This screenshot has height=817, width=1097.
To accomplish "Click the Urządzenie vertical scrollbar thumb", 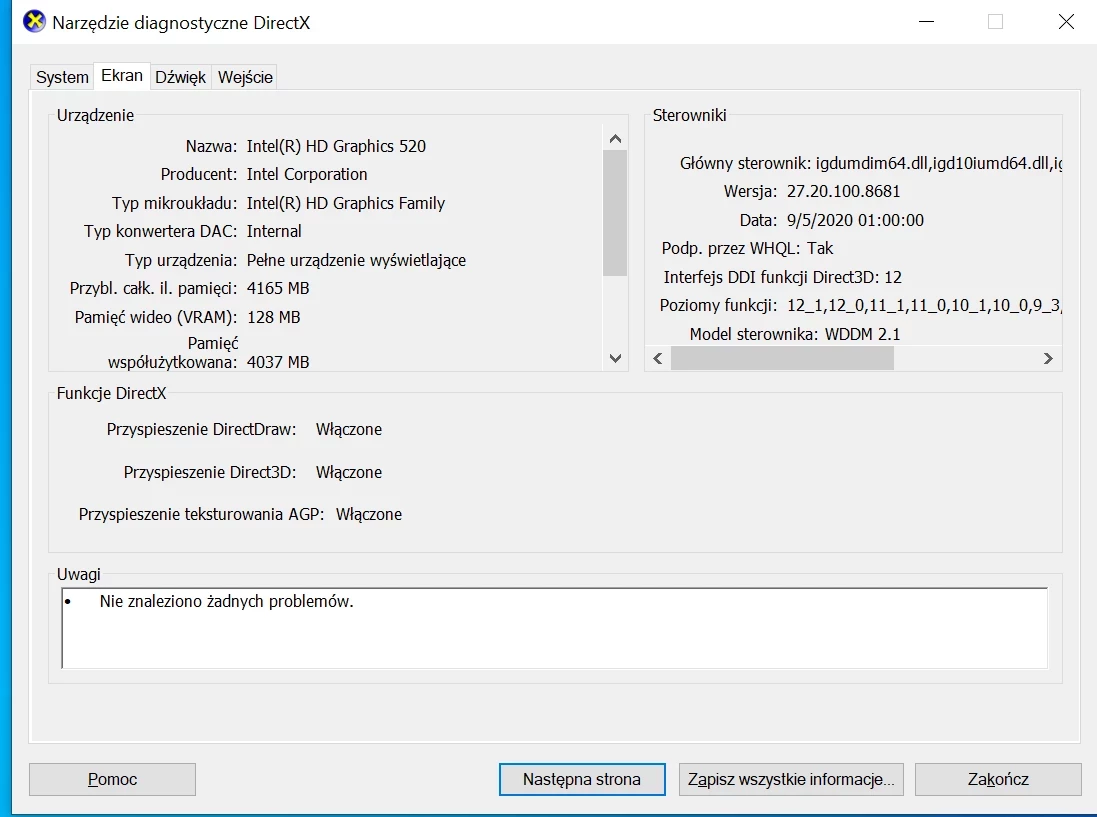I will [616, 213].
